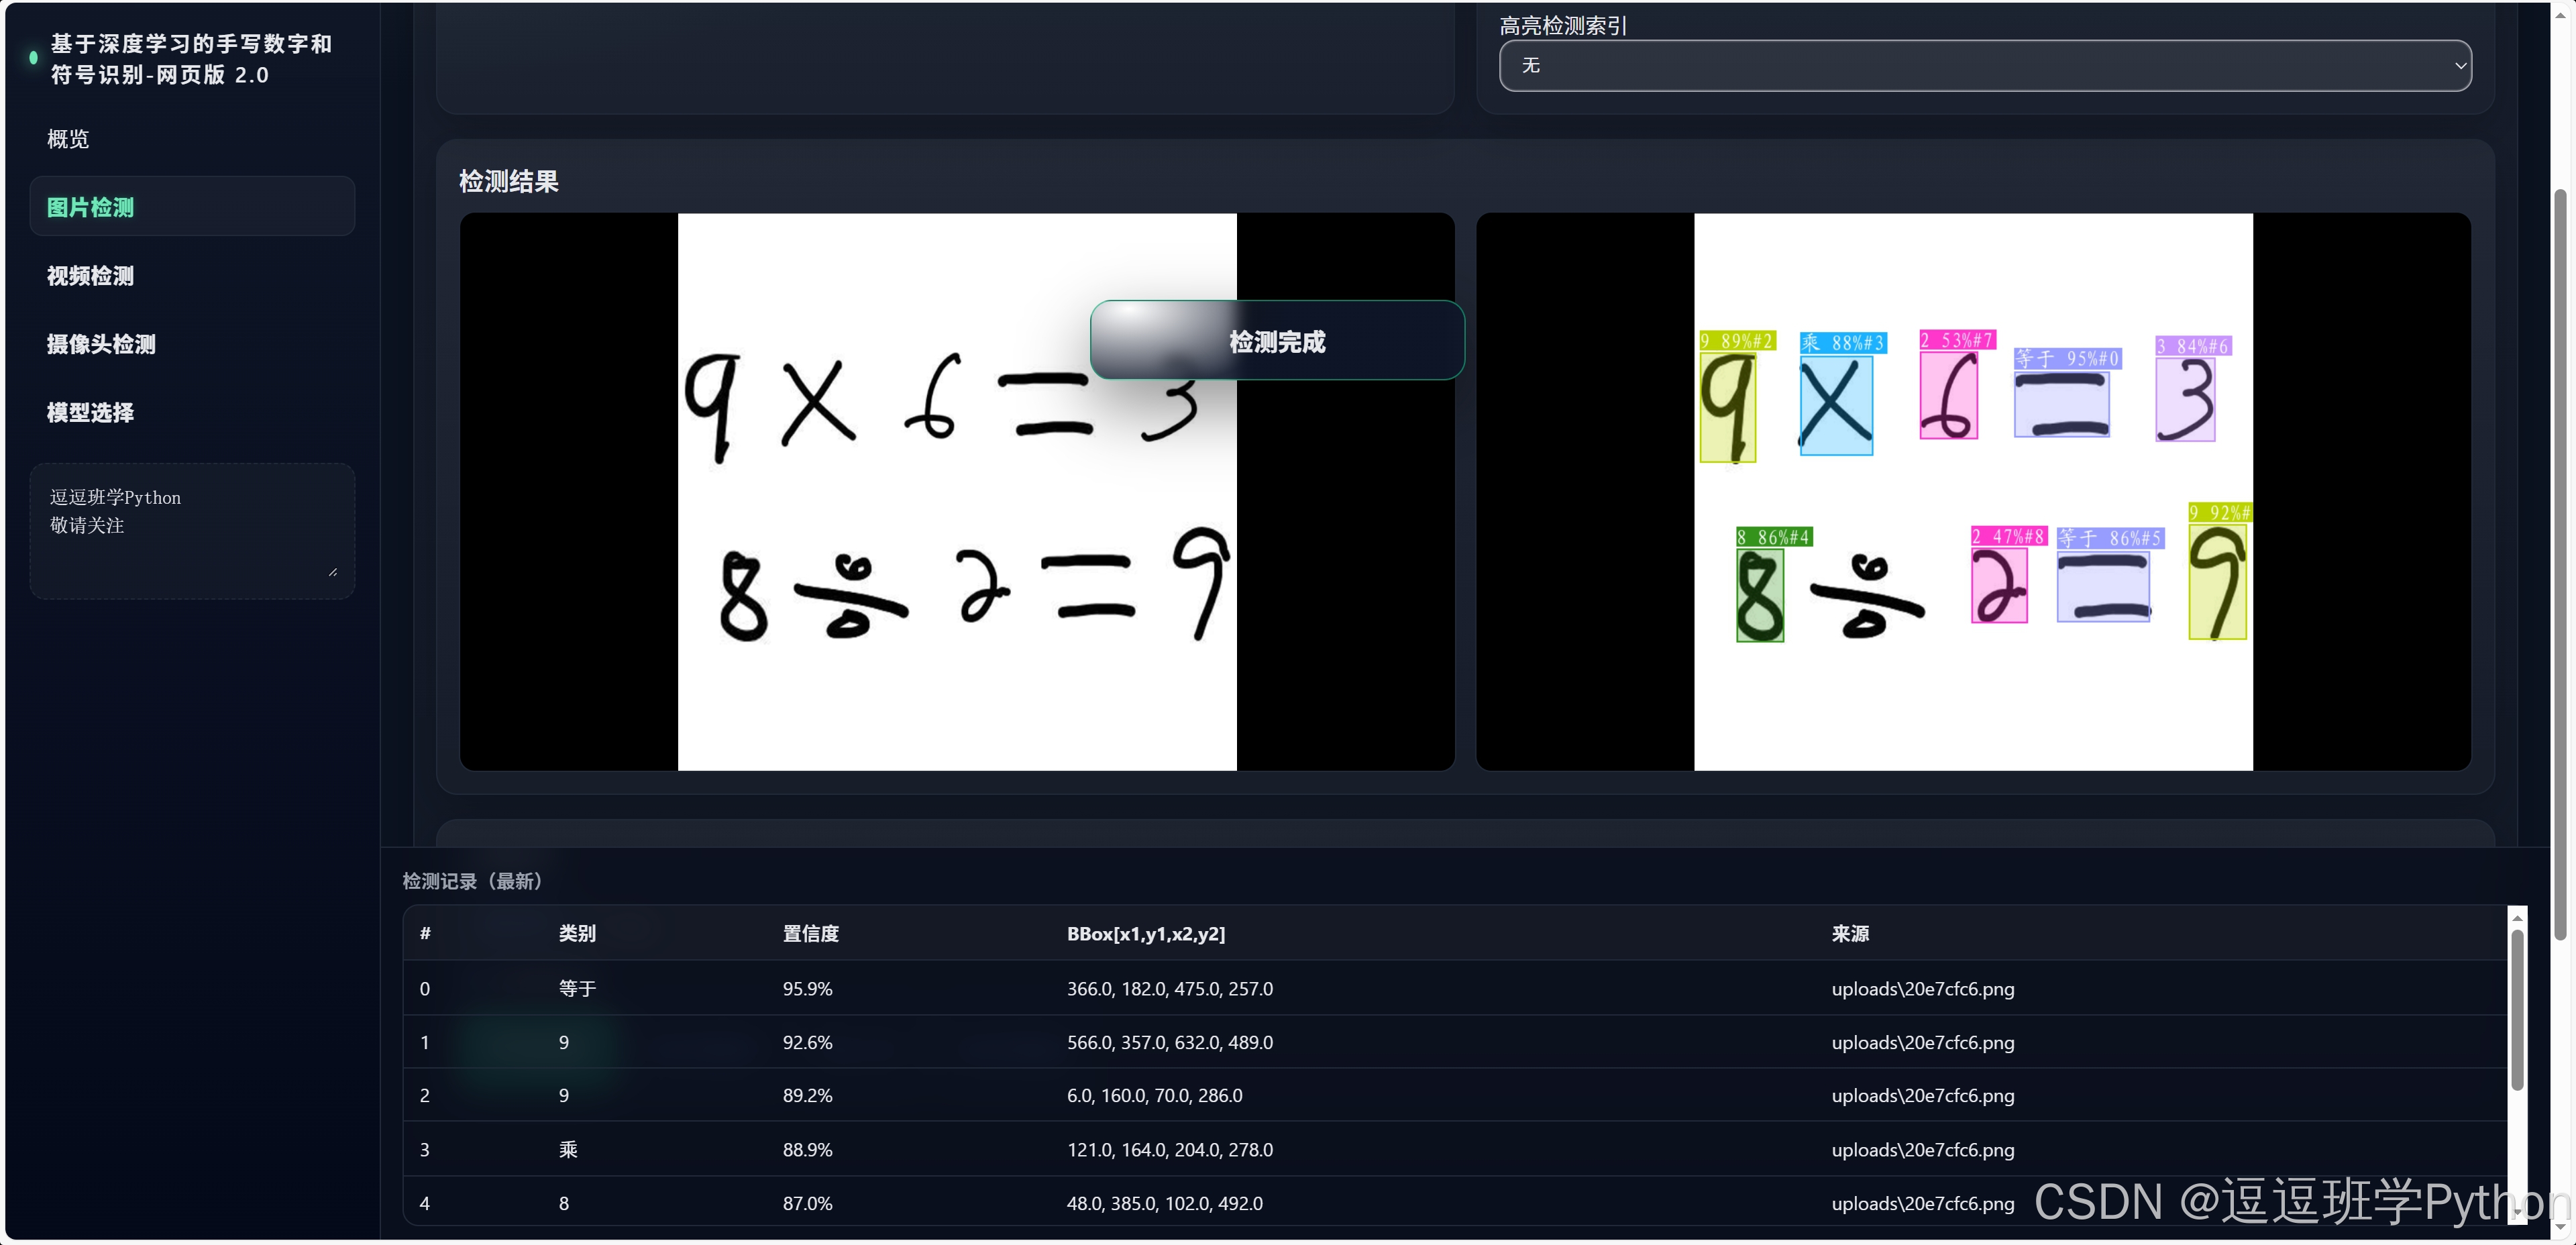Viewport: 2576px width, 1245px height.
Task: Click bbox 566.0, 357.0, 632.0, 489.0
Action: tap(1169, 1042)
